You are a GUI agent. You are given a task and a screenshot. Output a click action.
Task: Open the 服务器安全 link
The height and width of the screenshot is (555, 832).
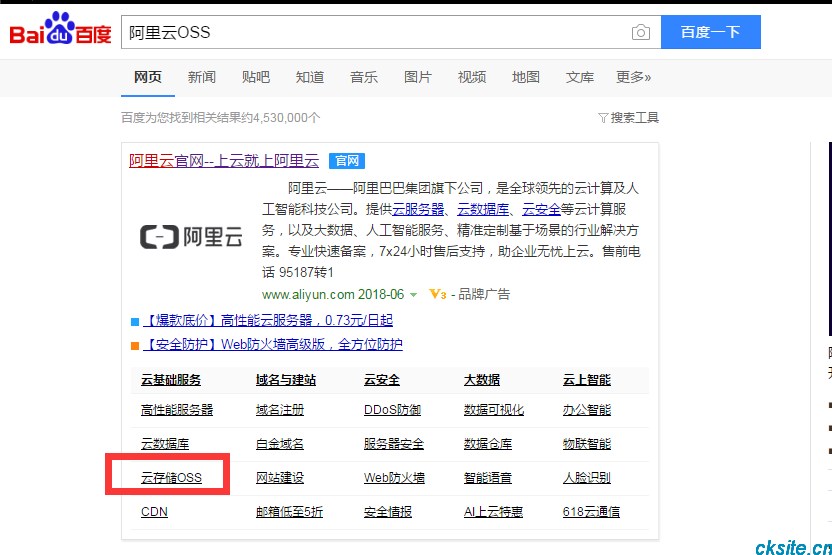coord(394,444)
